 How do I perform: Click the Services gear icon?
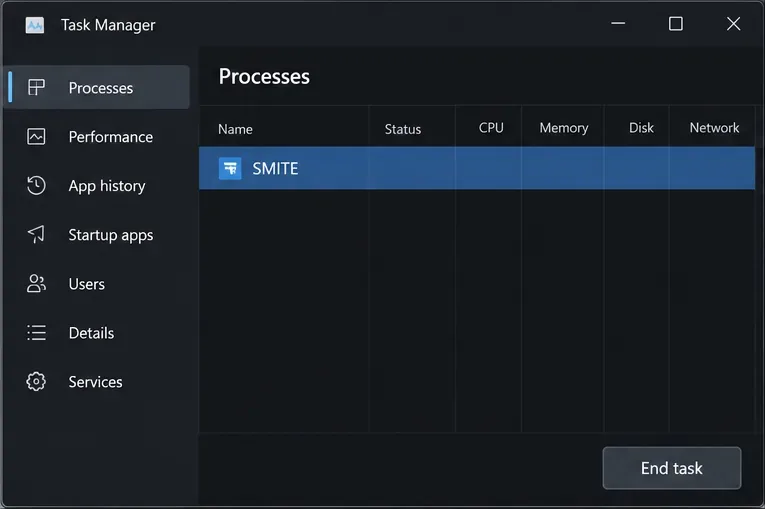(x=36, y=382)
